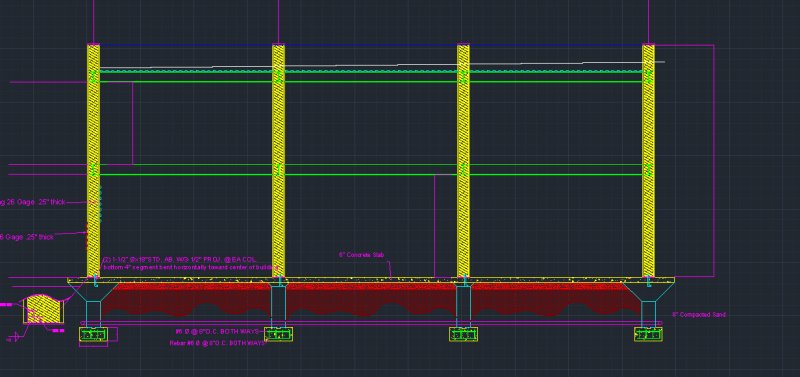
Task: Pick the rightmost footing rebar block
Action: point(648,335)
